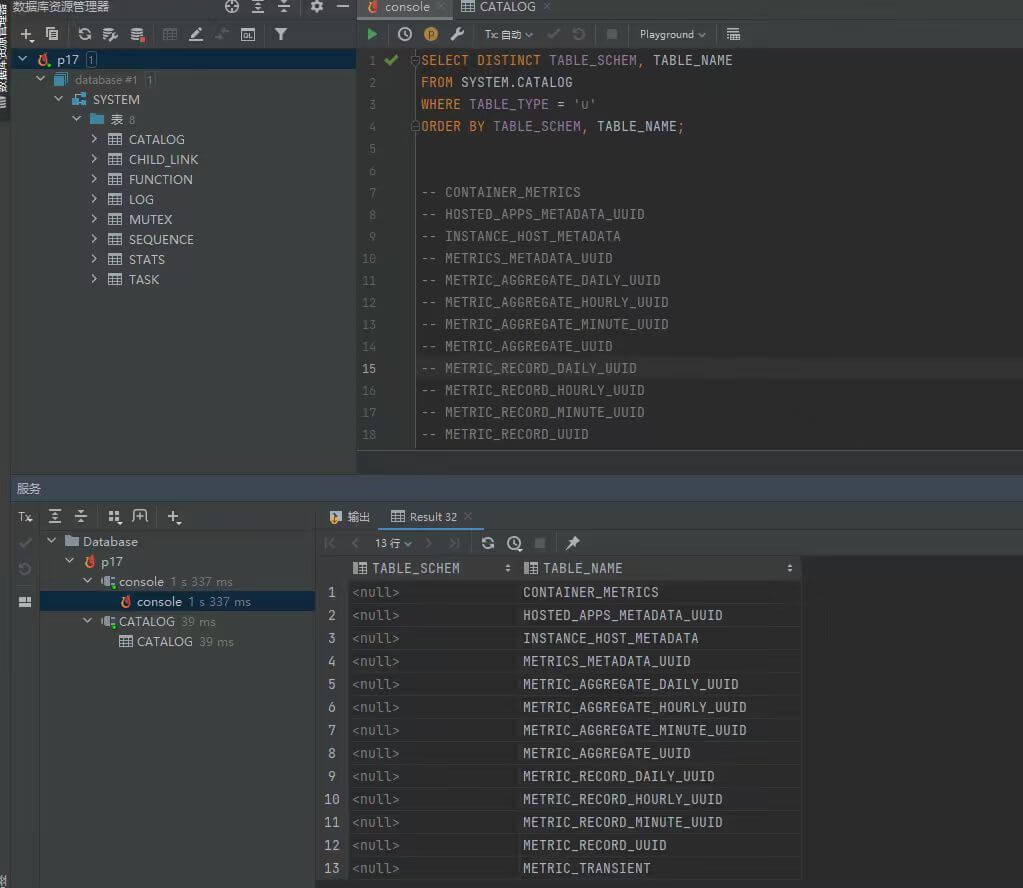The image size is (1023, 888).
Task: Click the group-by icon in Services toolbar
Action: (x=114, y=517)
